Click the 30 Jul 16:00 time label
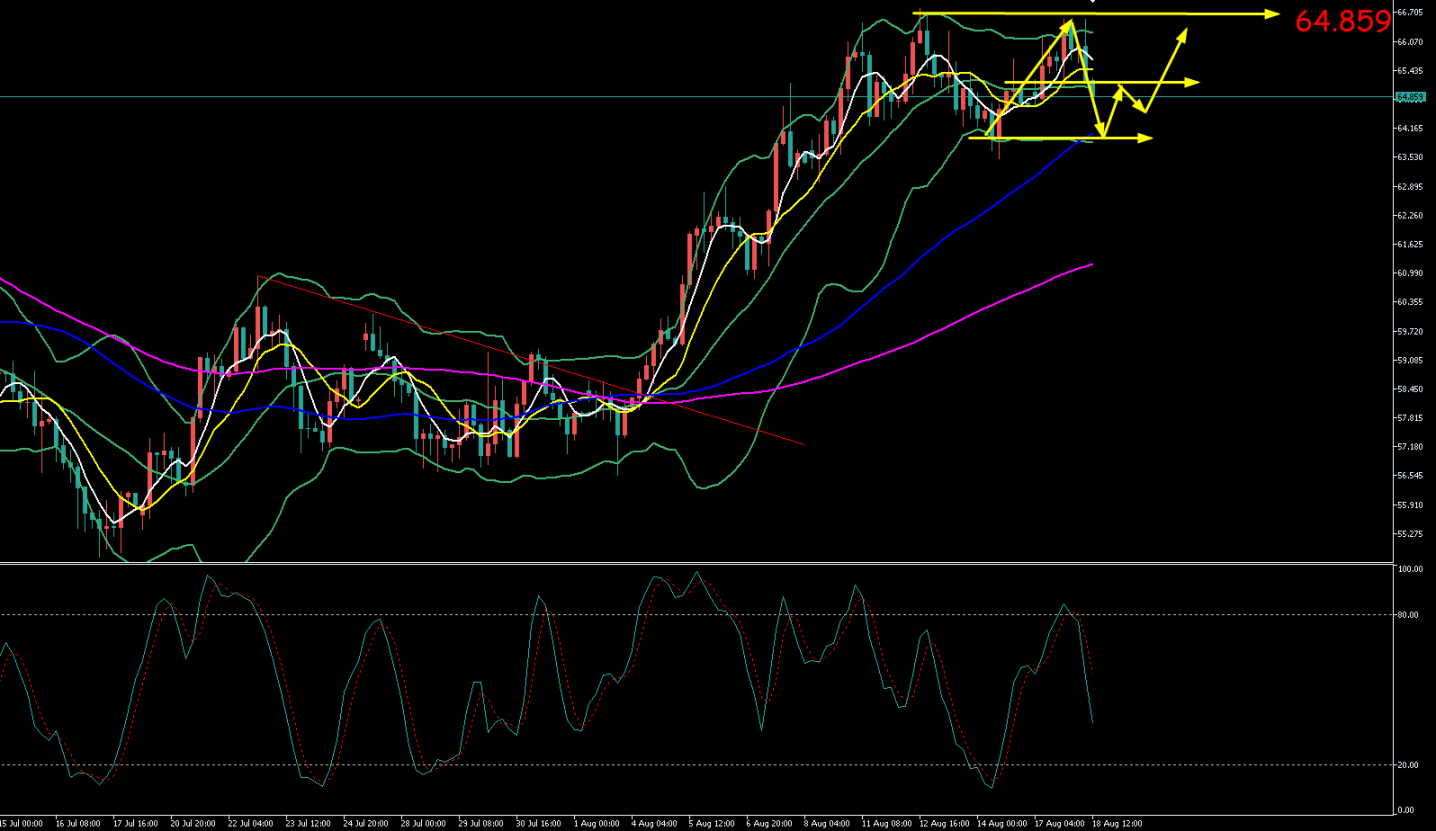This screenshot has height=831, width=1436. [537, 824]
